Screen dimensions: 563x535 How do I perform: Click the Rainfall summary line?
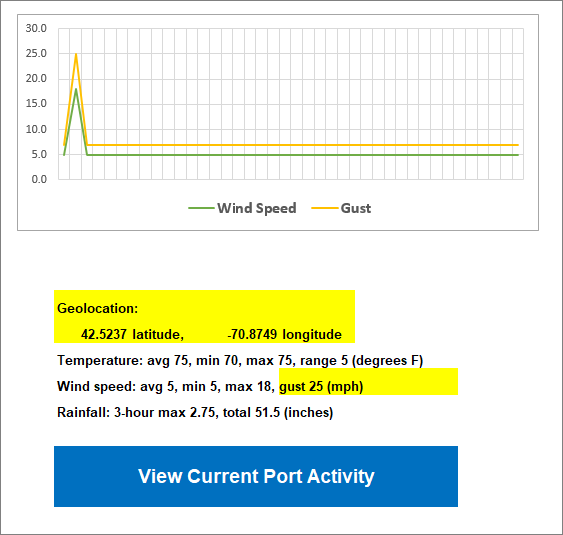pos(195,412)
